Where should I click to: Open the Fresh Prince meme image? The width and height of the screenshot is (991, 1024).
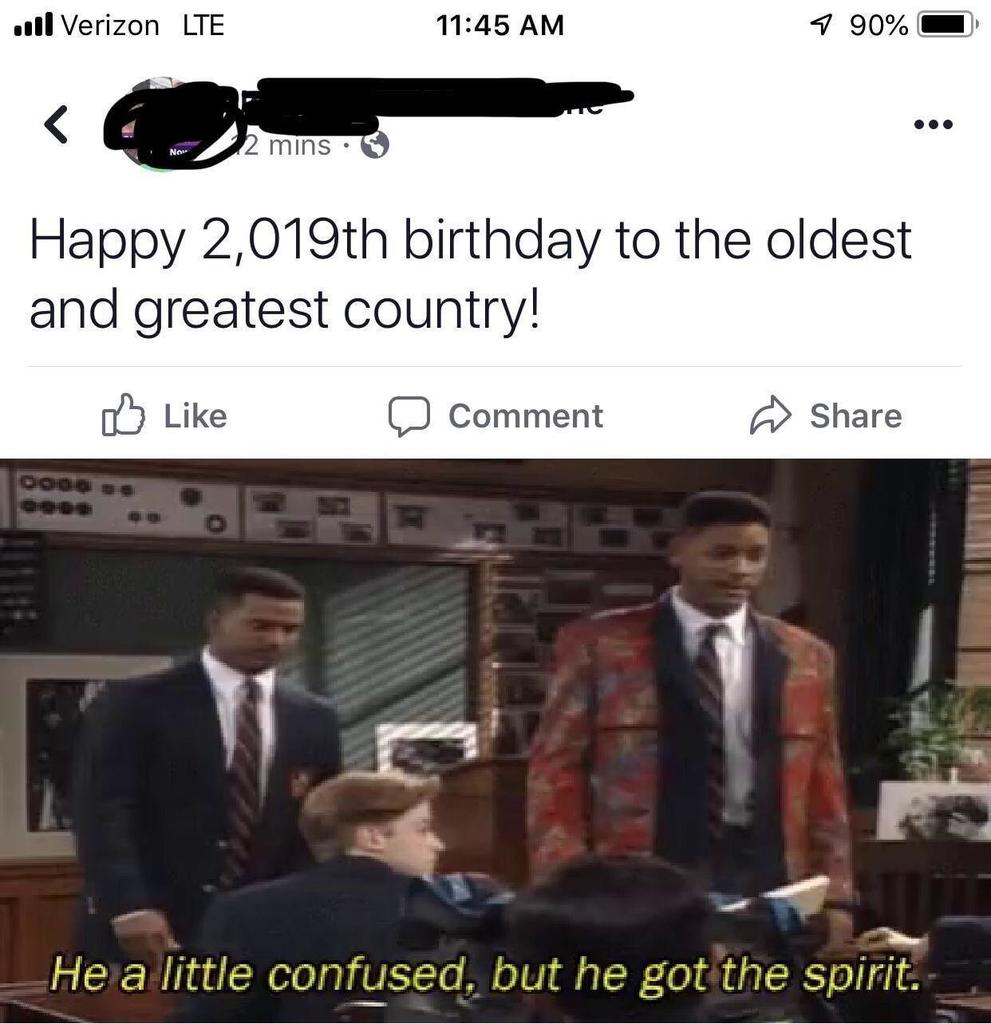(x=495, y=741)
